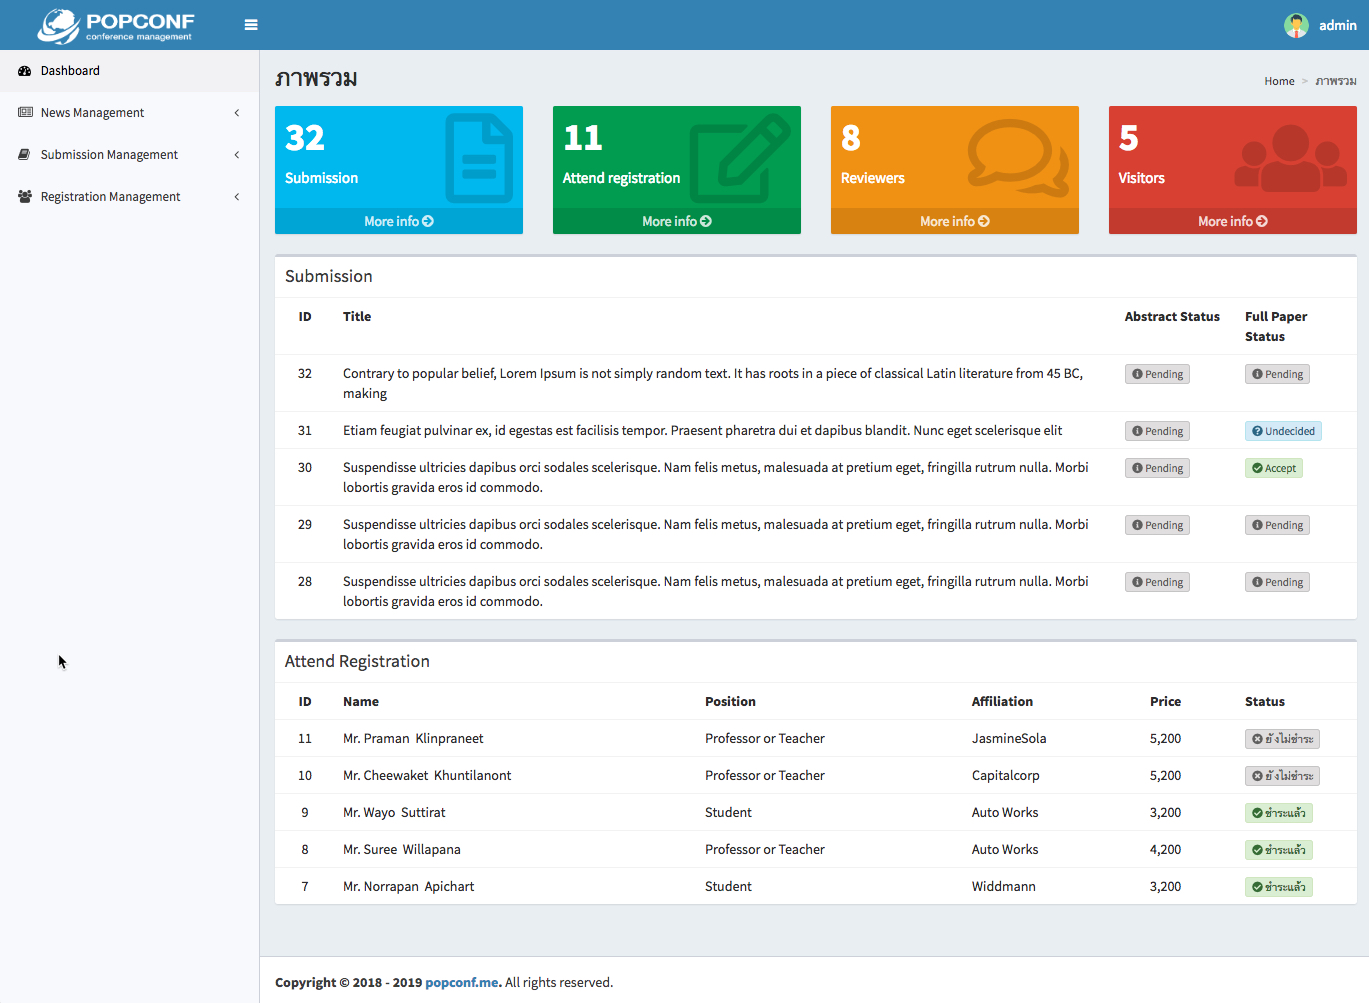This screenshot has height=1003, width=1369.
Task: Select Registration Management in the sidebar
Action: click(x=110, y=197)
